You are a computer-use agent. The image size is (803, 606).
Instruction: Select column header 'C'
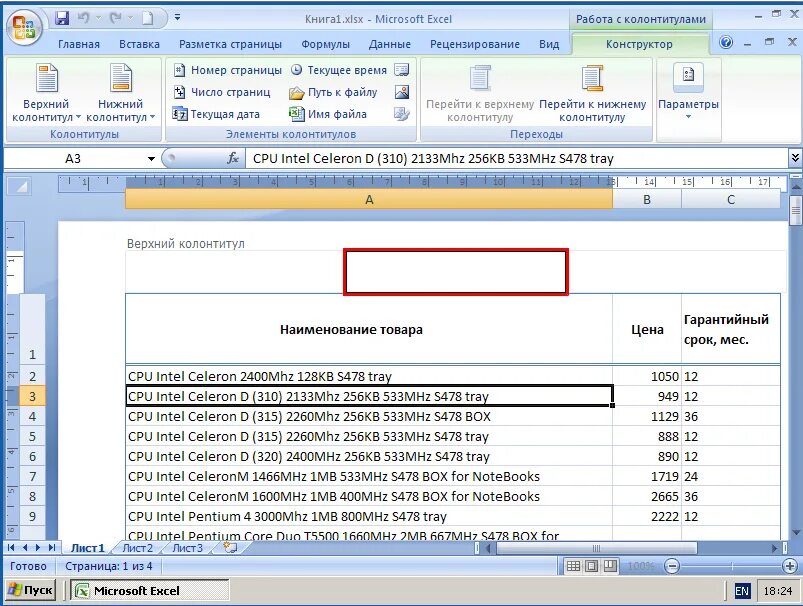point(731,199)
